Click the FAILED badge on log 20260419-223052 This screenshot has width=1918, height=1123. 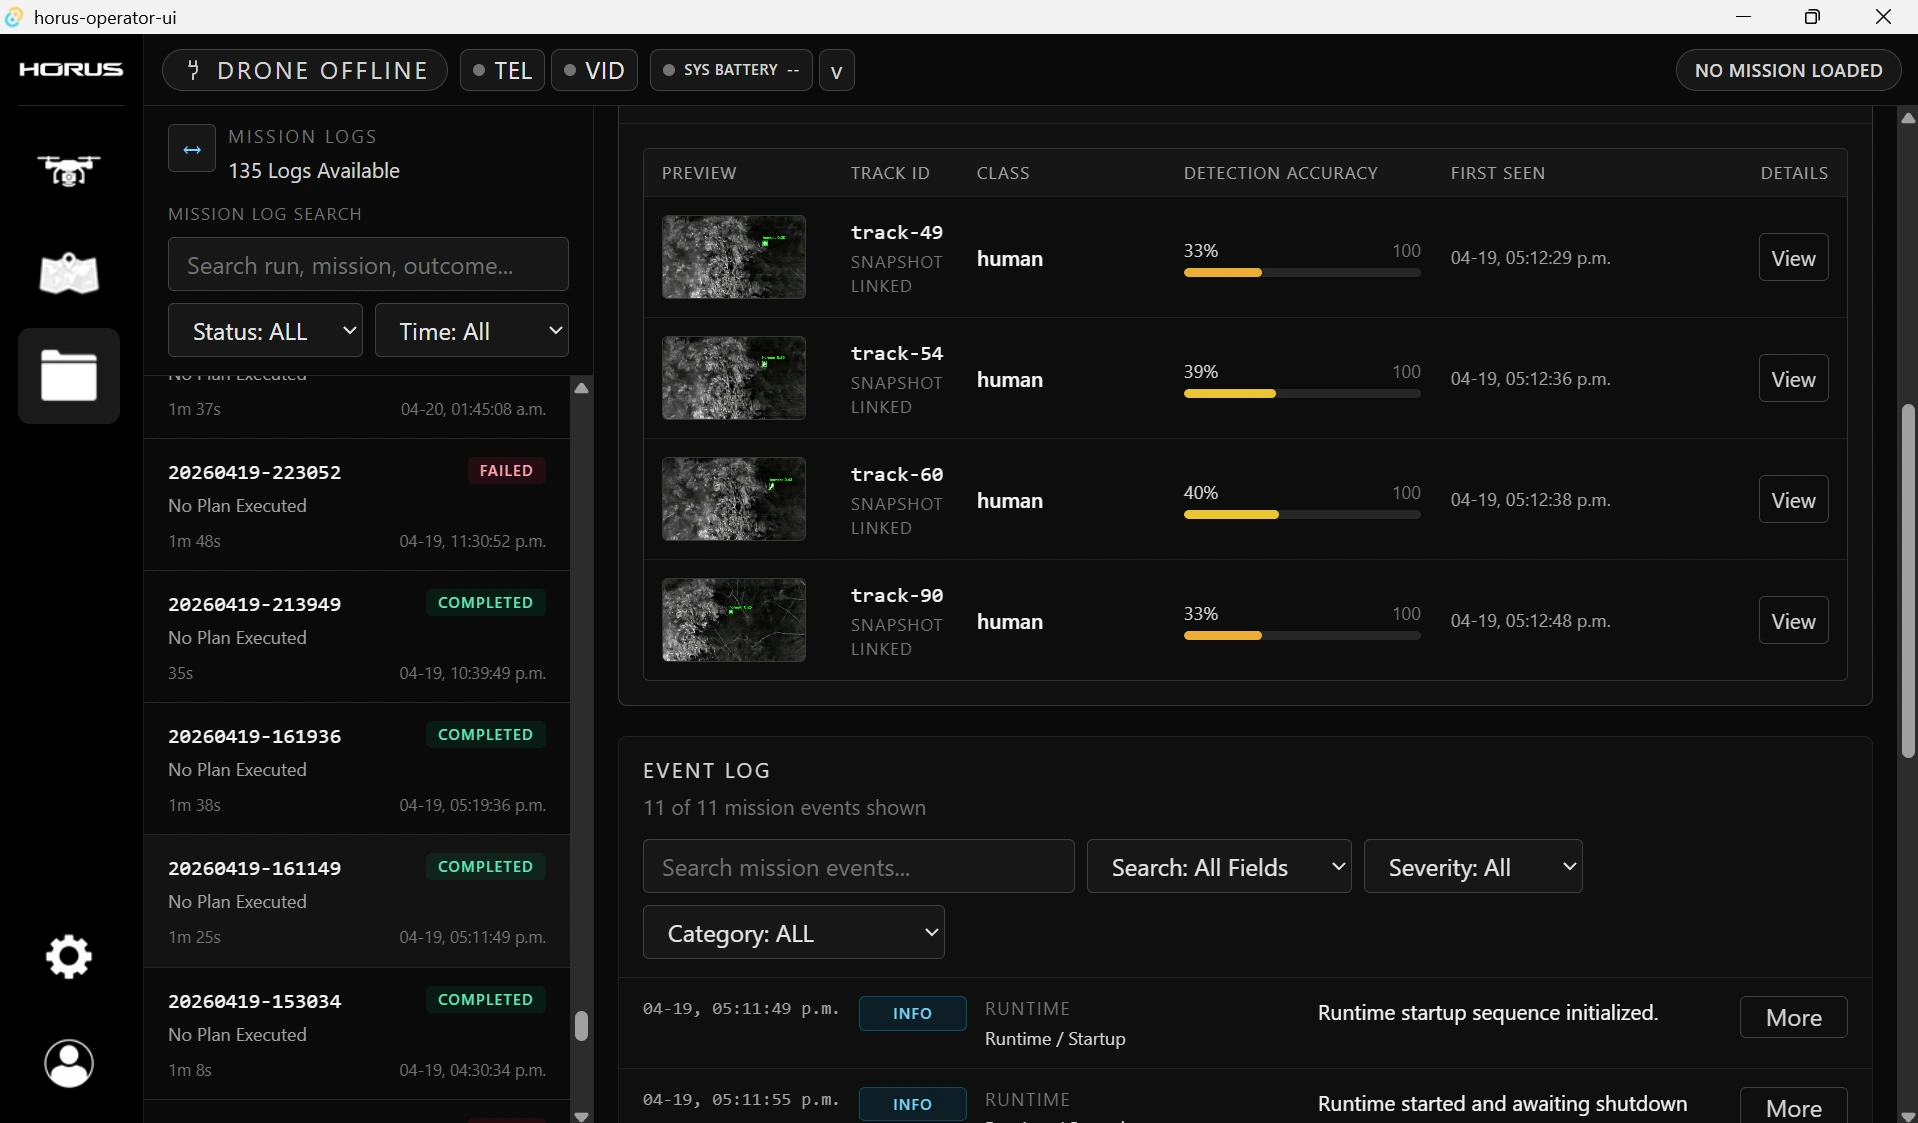point(506,471)
